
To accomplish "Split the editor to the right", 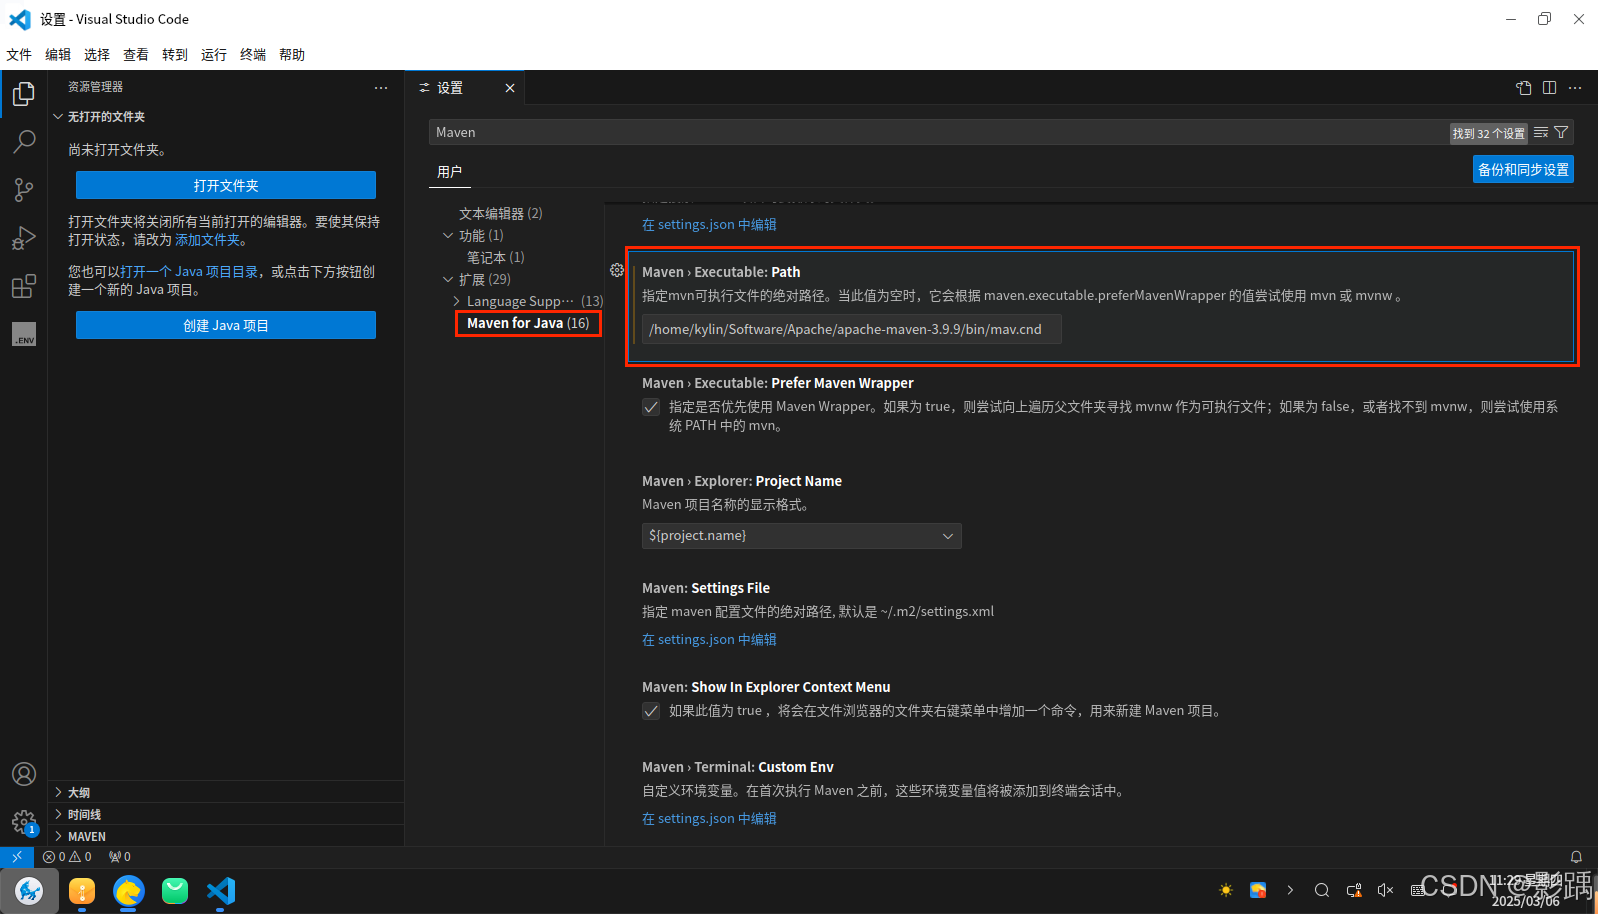I will (x=1549, y=88).
